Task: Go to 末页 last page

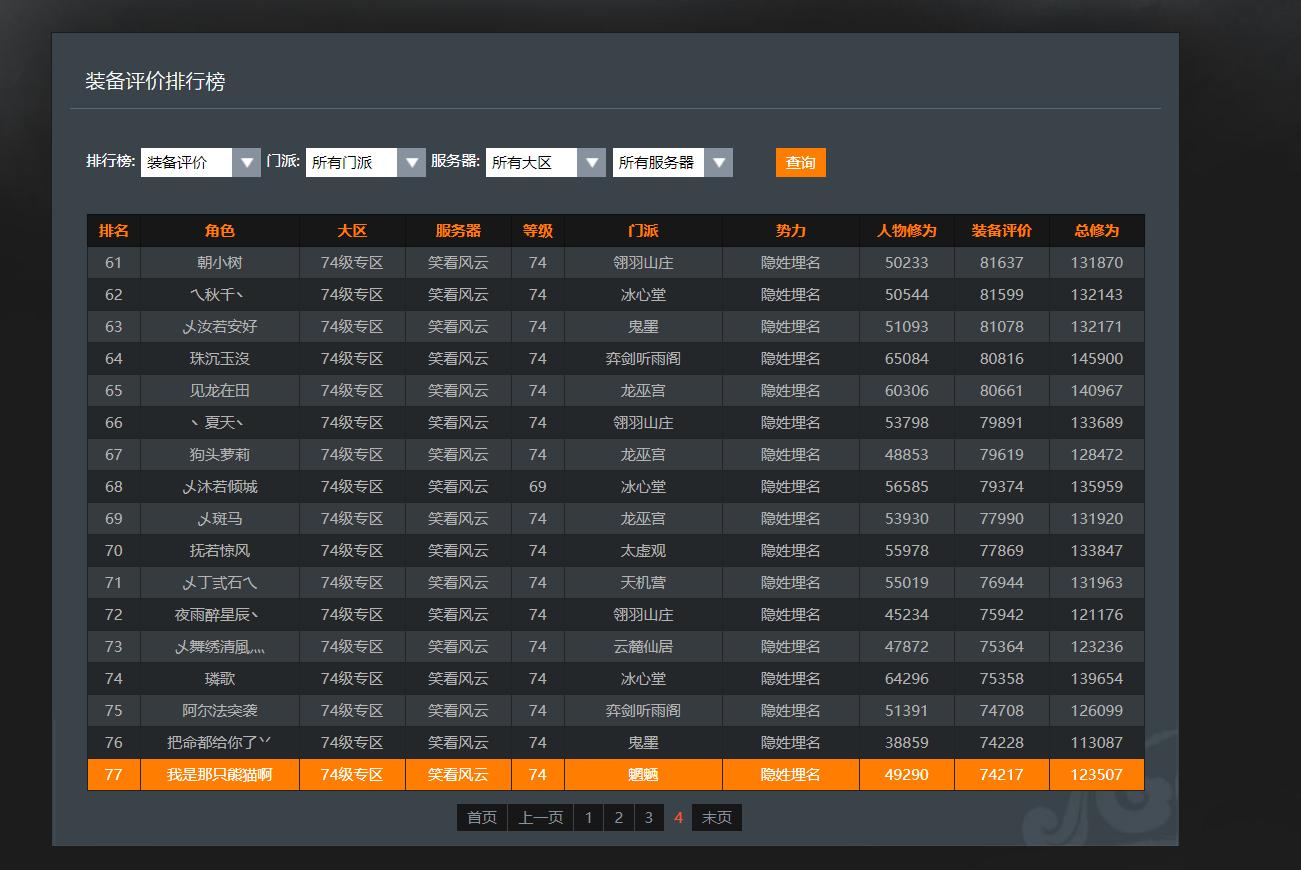Action: pyautogui.click(x=716, y=818)
